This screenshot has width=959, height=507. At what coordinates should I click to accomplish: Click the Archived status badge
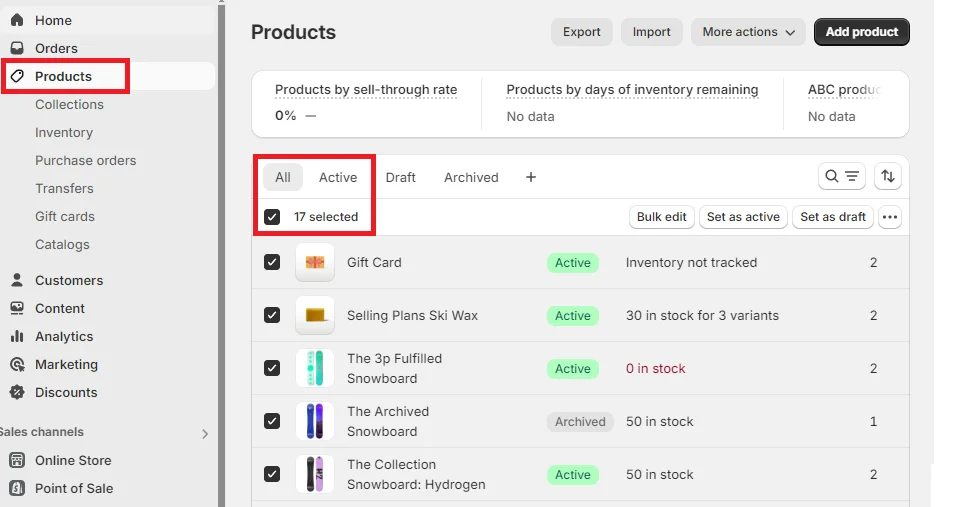pyautogui.click(x=580, y=422)
